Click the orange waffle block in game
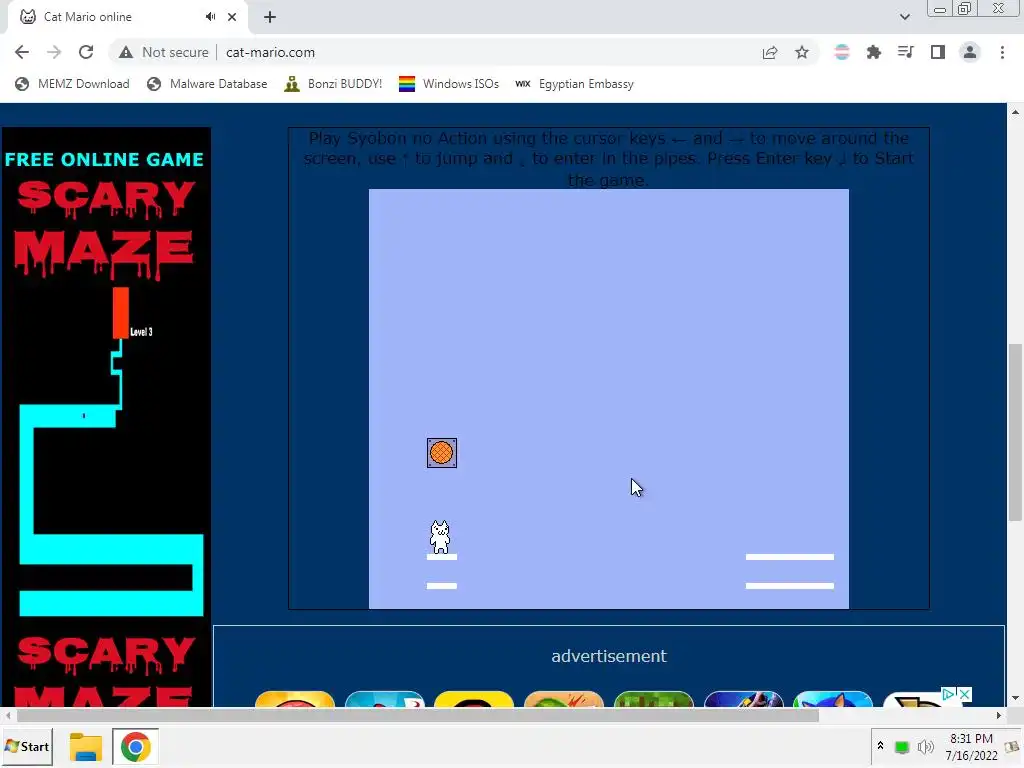Image resolution: width=1024 pixels, height=768 pixels. pyautogui.click(x=442, y=453)
